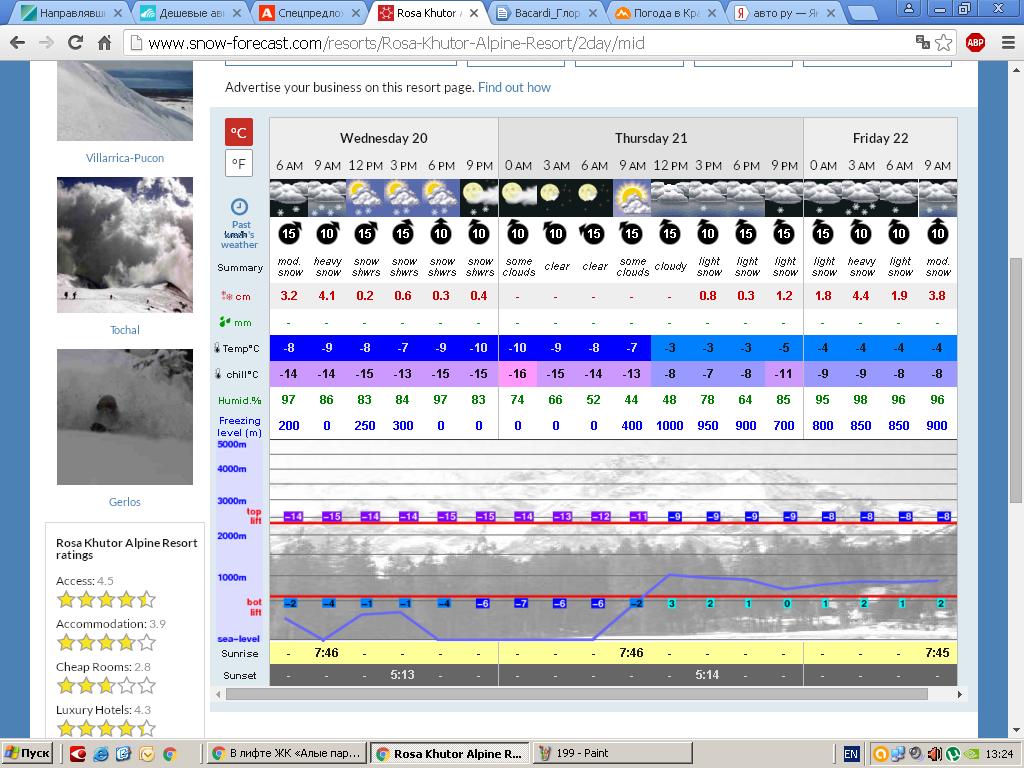This screenshot has height=768, width=1024.
Task: Click the Cheap Rooms rating stars
Action: (106, 686)
